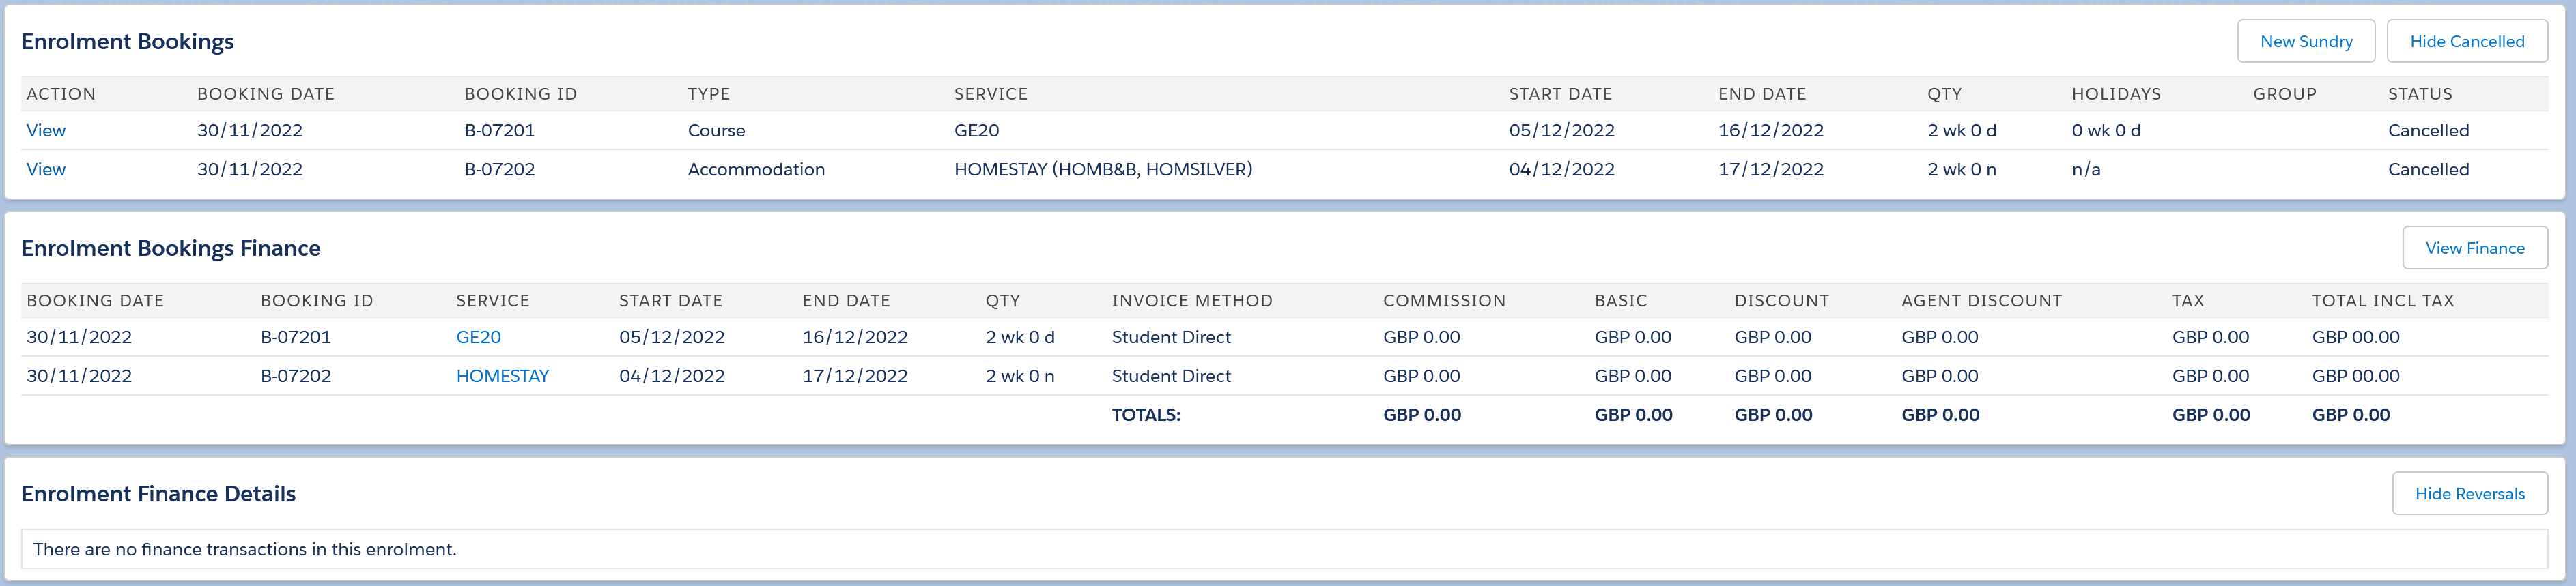Viewport: 2576px width, 586px height.
Task: Select the Type column header
Action: click(708, 94)
